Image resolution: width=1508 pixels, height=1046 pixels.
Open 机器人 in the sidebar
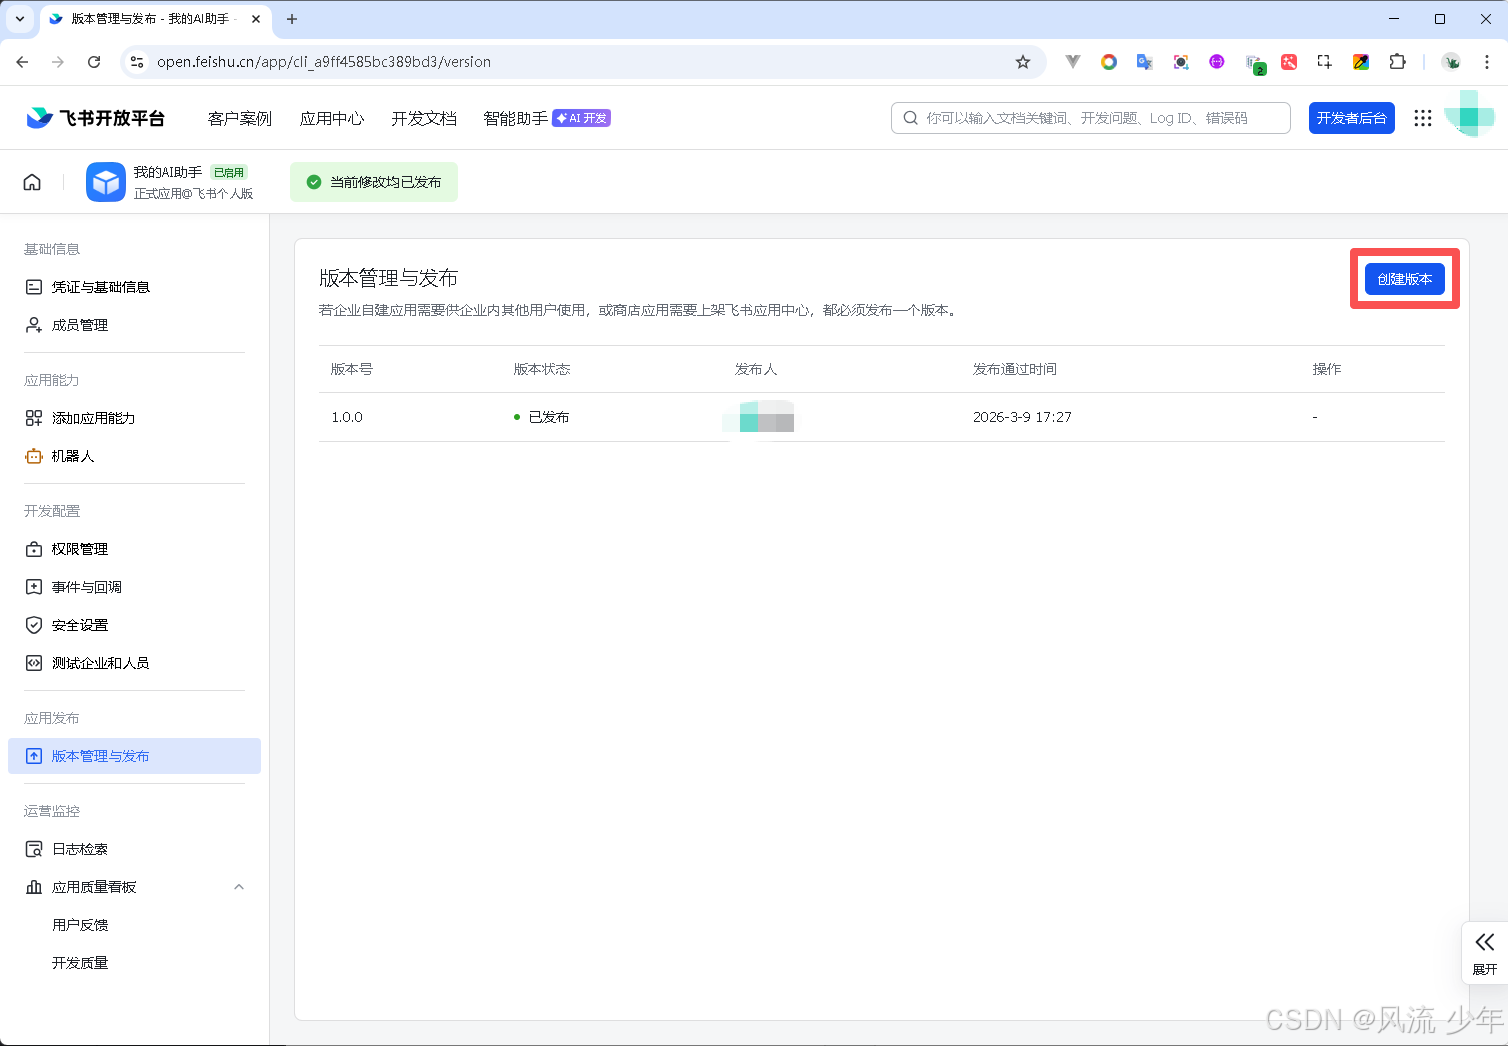[x=73, y=456]
